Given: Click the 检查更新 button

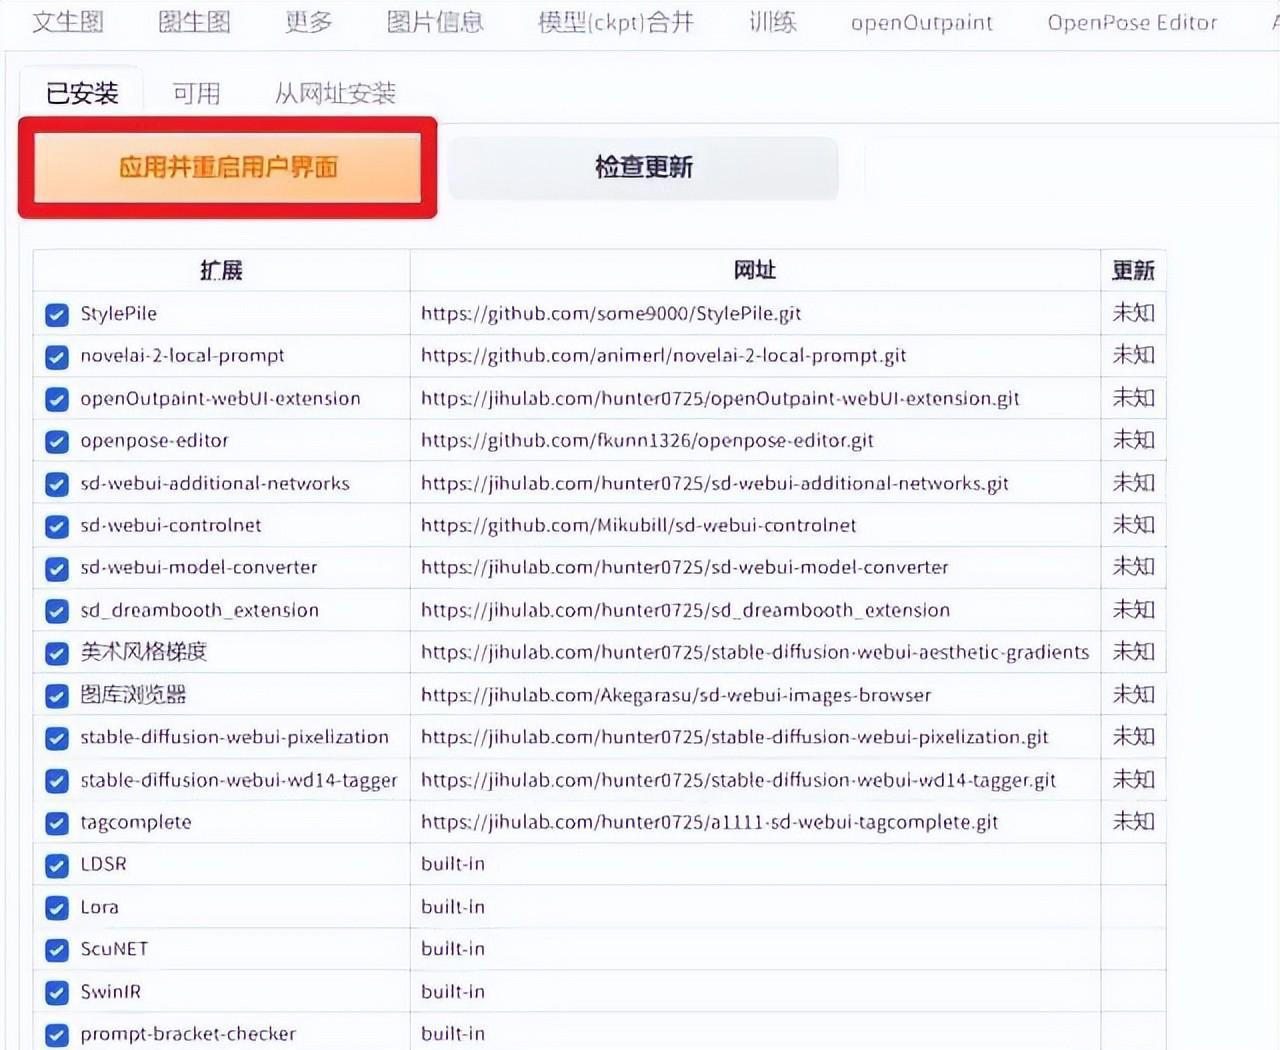Looking at the screenshot, I should click(x=643, y=167).
